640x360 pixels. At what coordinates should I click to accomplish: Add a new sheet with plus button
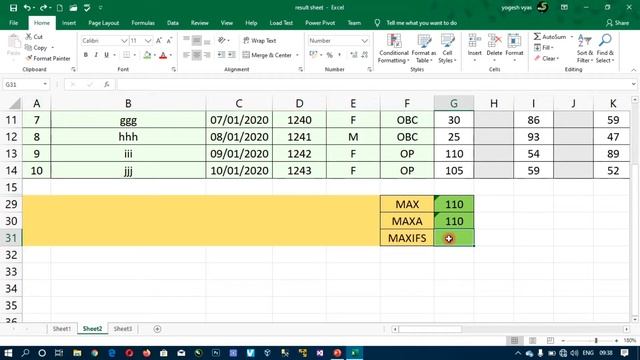click(x=157, y=329)
